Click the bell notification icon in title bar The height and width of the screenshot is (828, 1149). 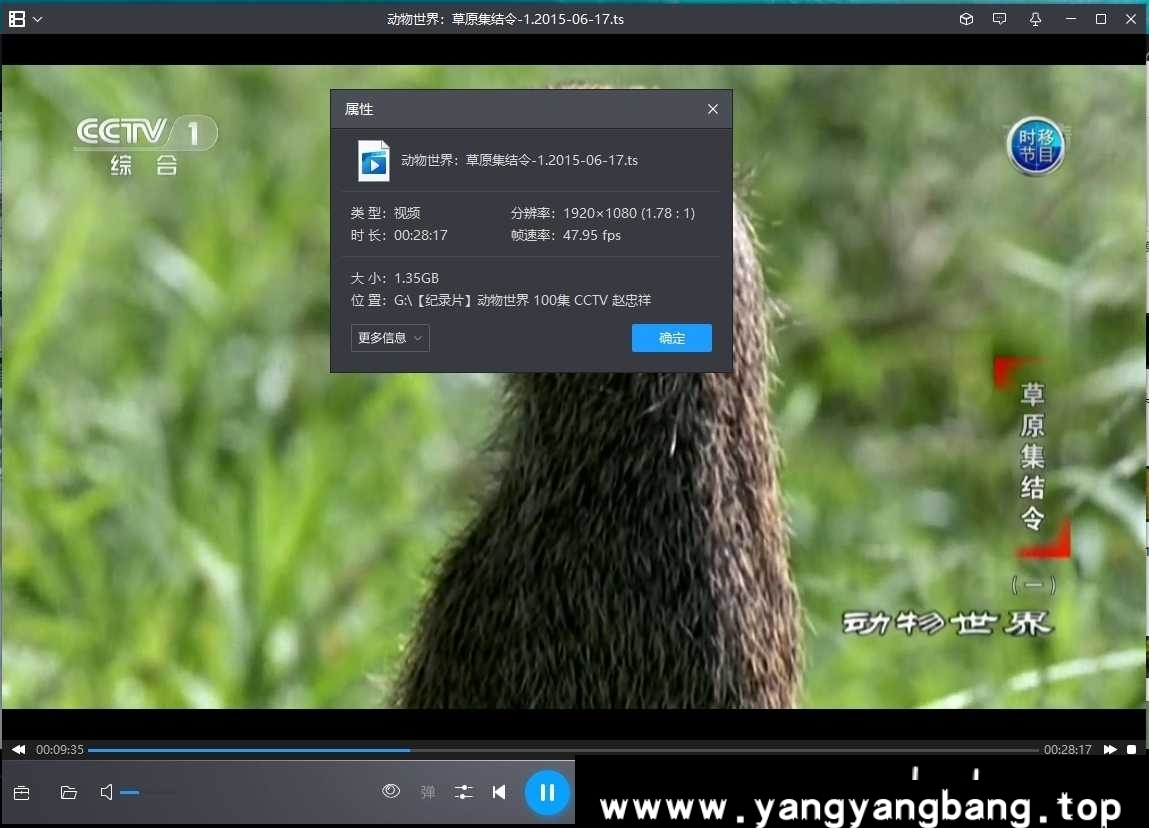click(1035, 18)
